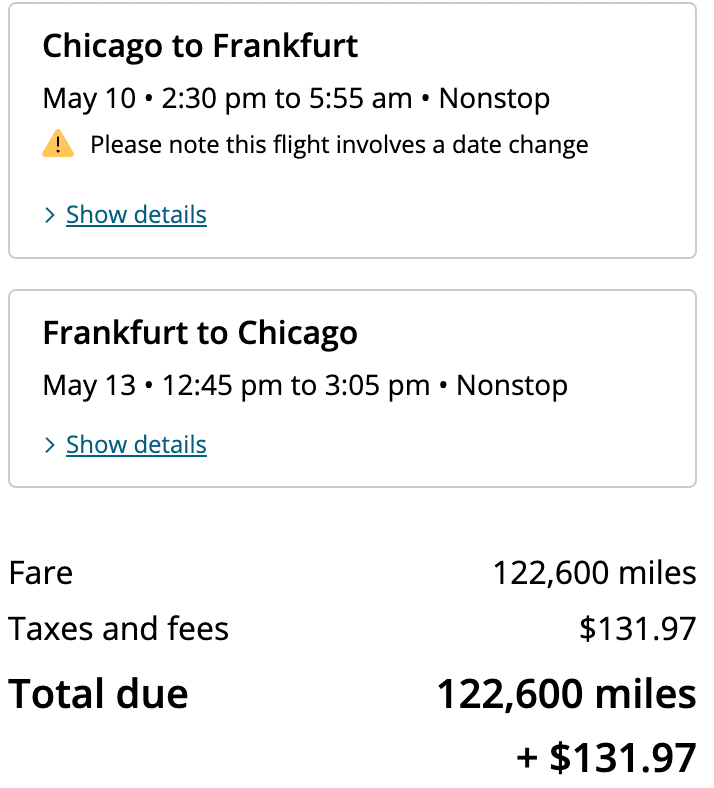Image resolution: width=714 pixels, height=788 pixels.
Task: Open Show details link for Chicago to Frankfurt
Action: [136, 215]
